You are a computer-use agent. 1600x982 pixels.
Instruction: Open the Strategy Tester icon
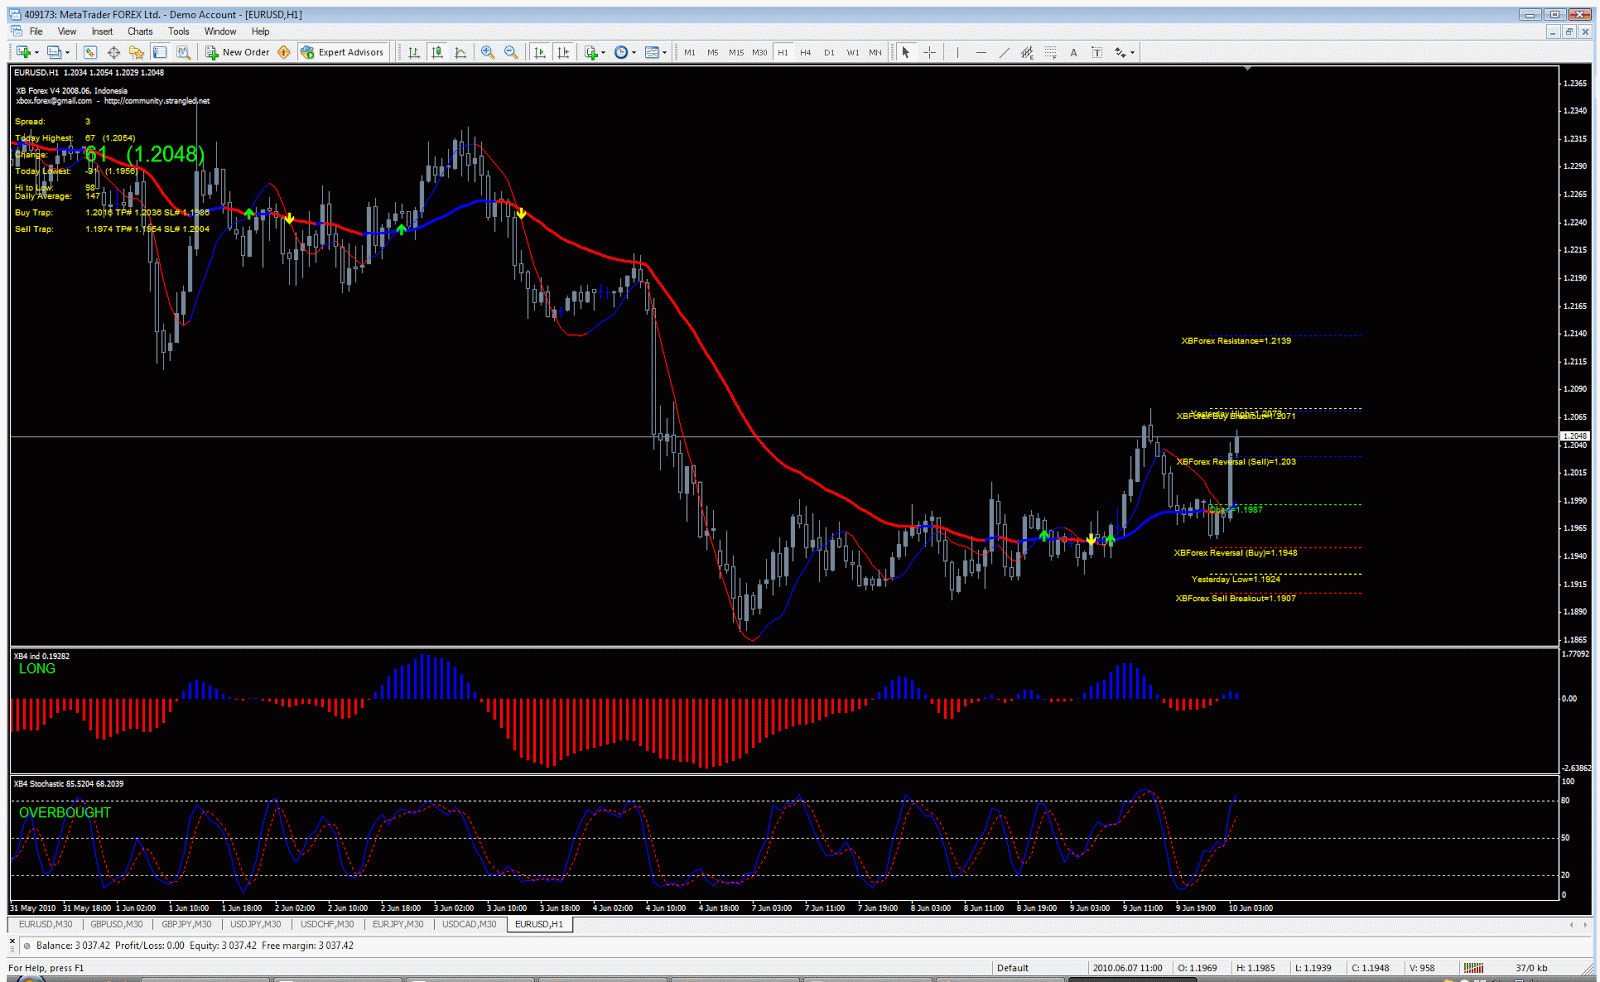click(183, 52)
